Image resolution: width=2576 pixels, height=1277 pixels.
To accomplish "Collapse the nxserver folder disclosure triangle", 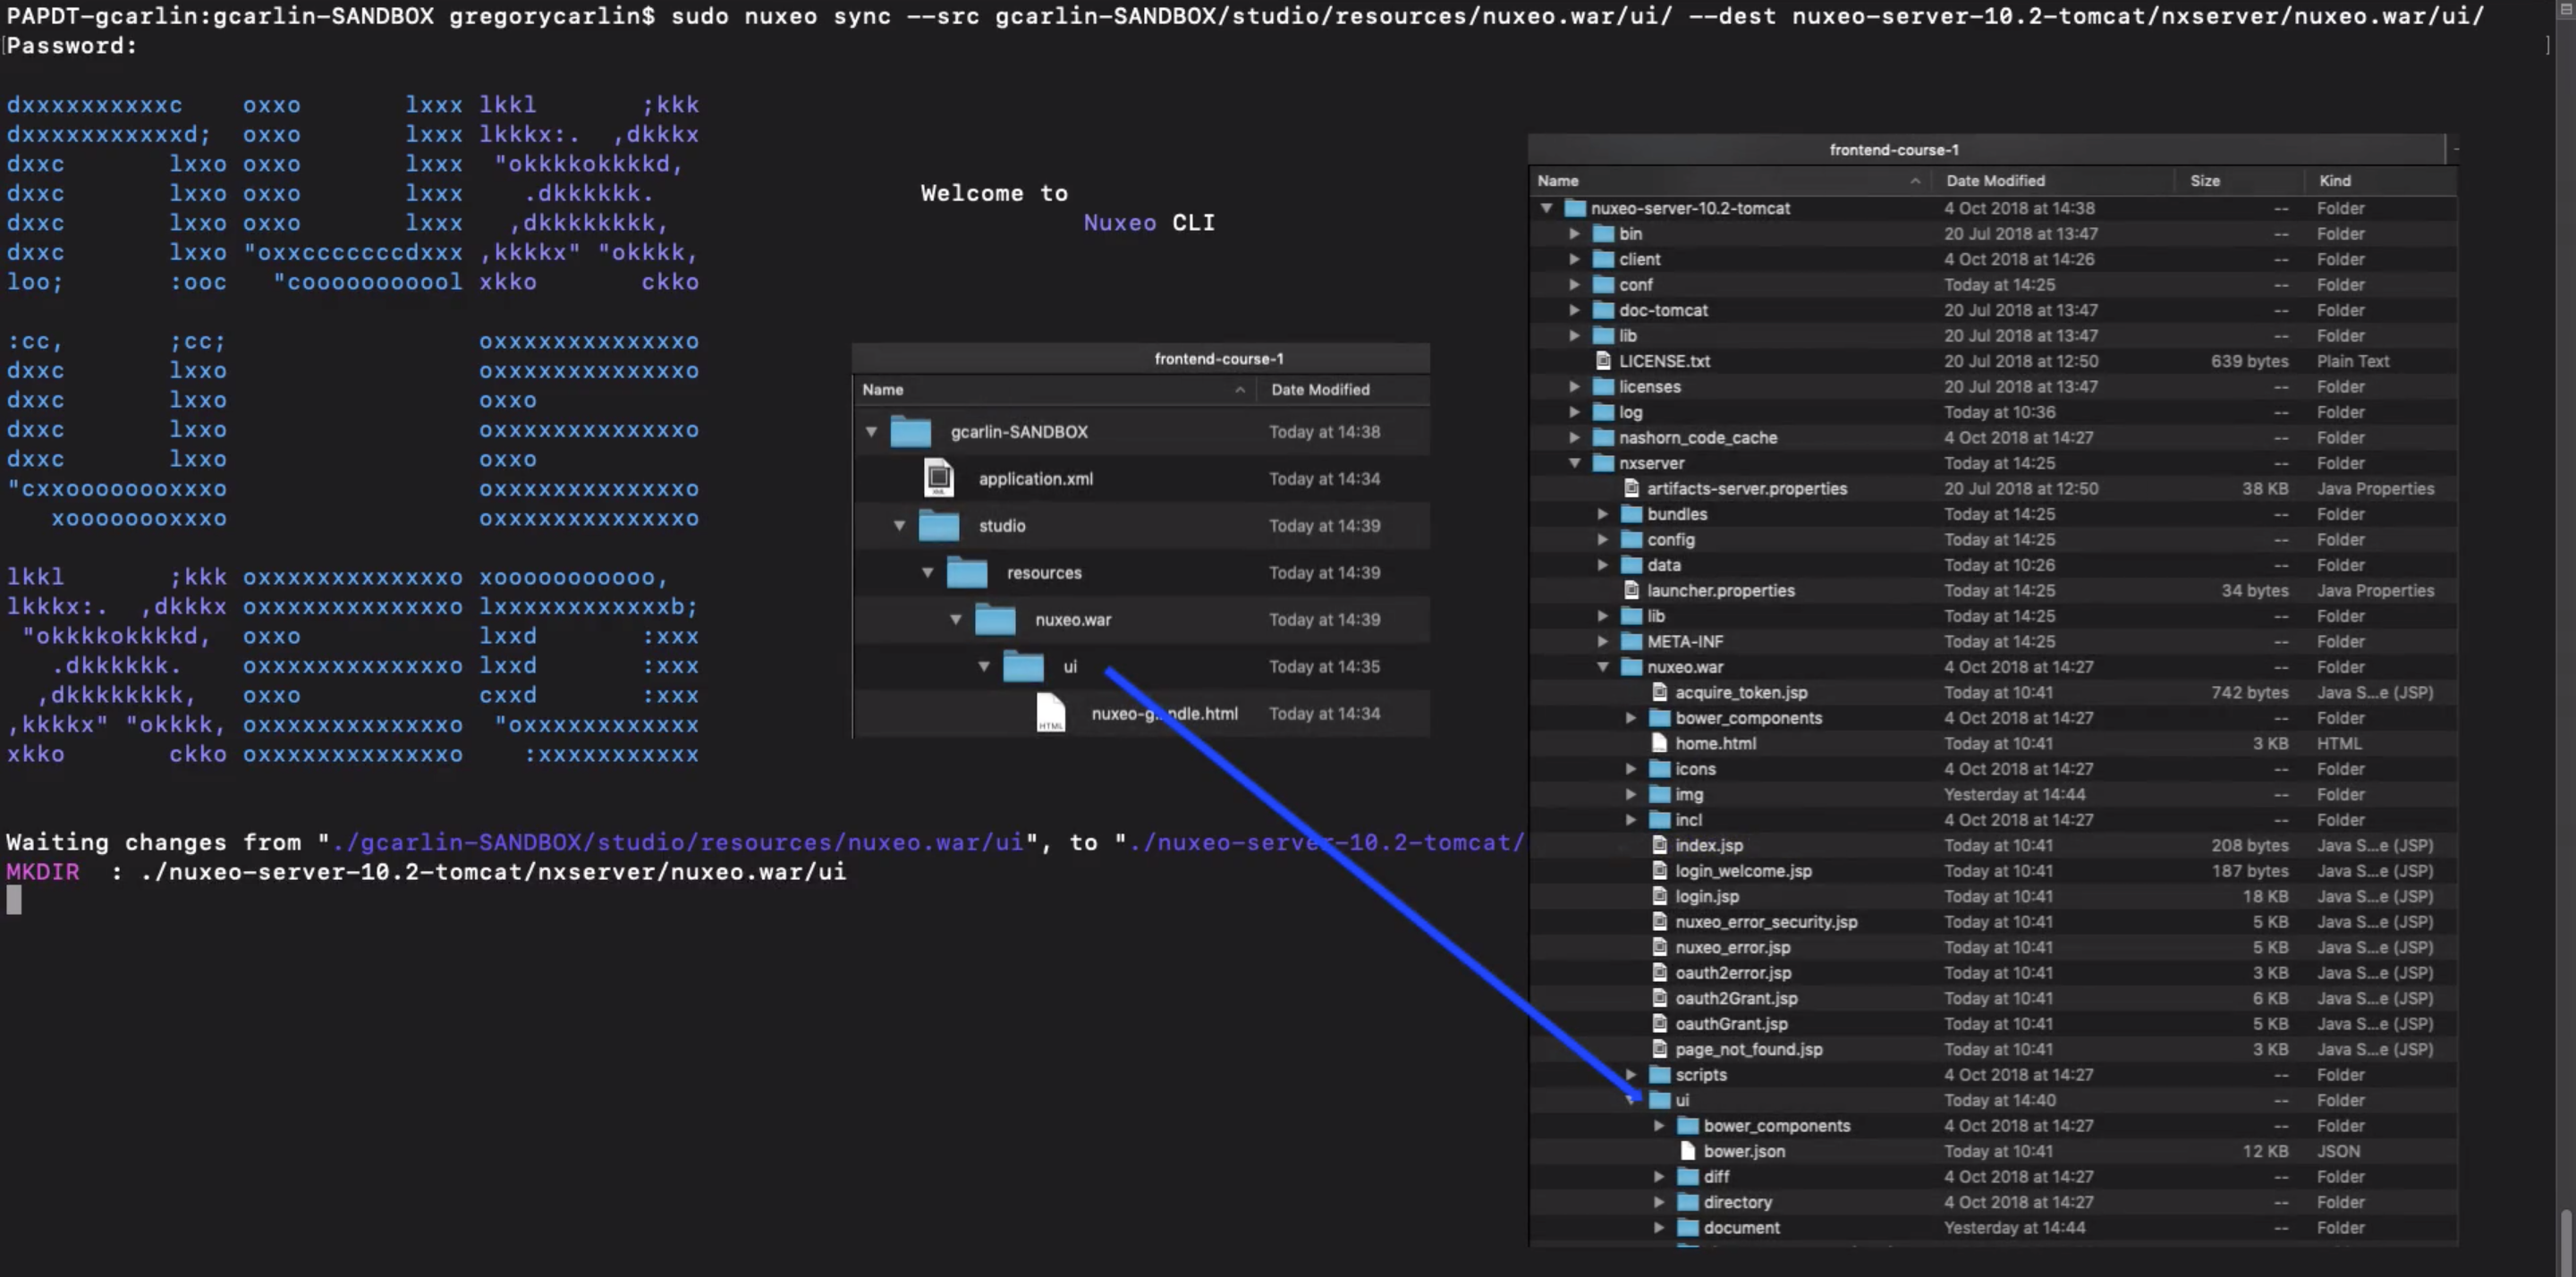I will [x=1574, y=463].
